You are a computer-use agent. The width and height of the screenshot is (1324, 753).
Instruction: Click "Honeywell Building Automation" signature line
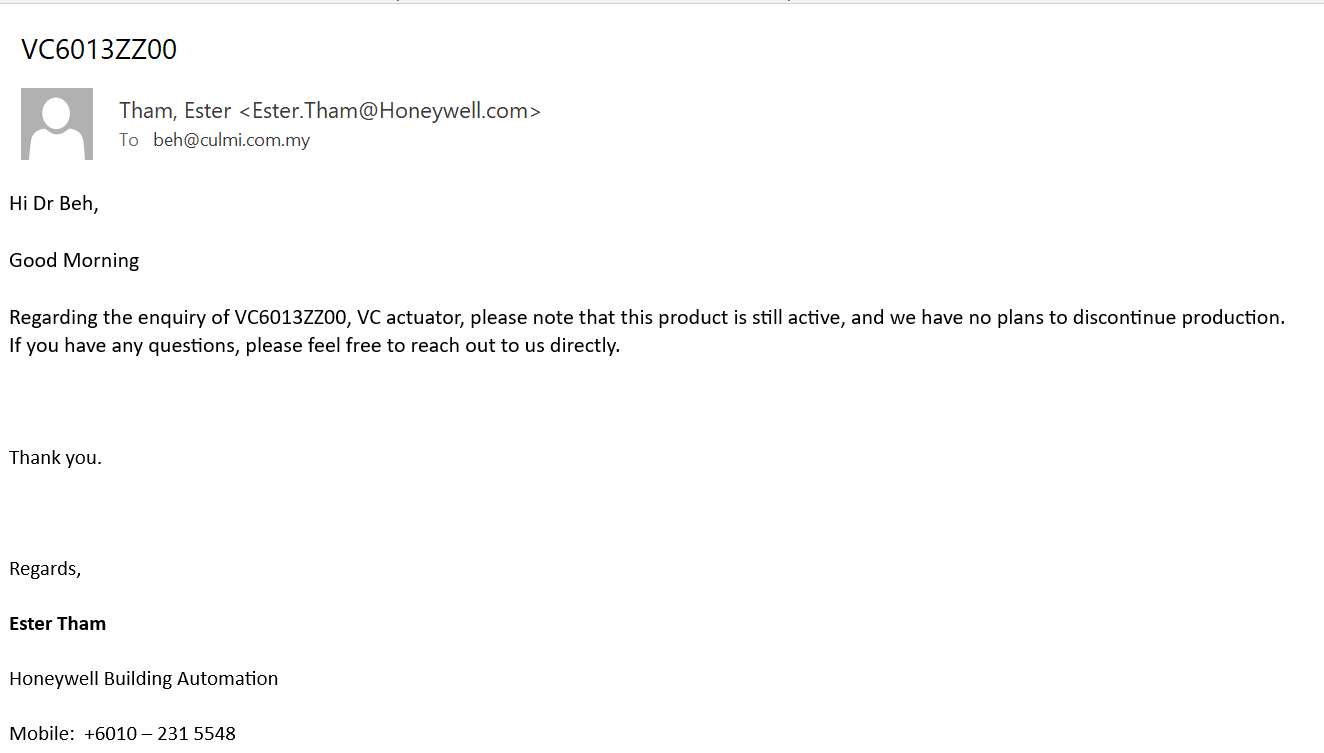coord(144,679)
